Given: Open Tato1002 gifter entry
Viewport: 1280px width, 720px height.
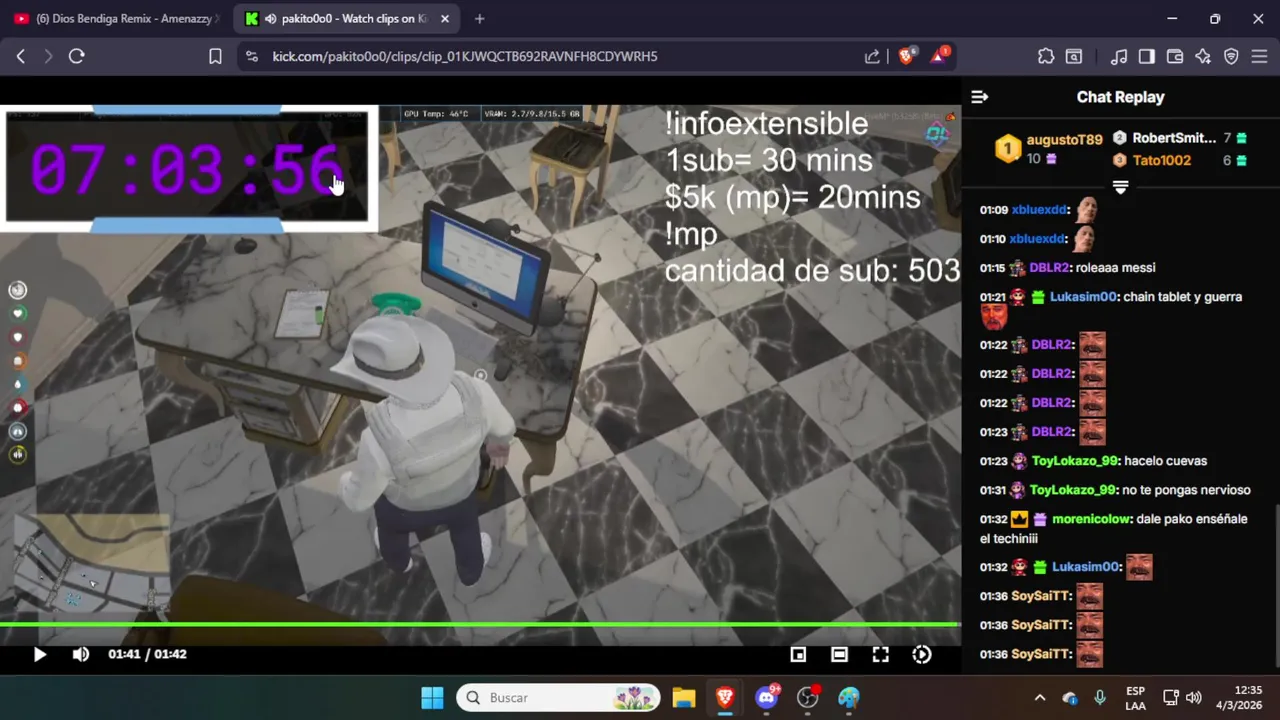Looking at the screenshot, I should [x=1180, y=160].
